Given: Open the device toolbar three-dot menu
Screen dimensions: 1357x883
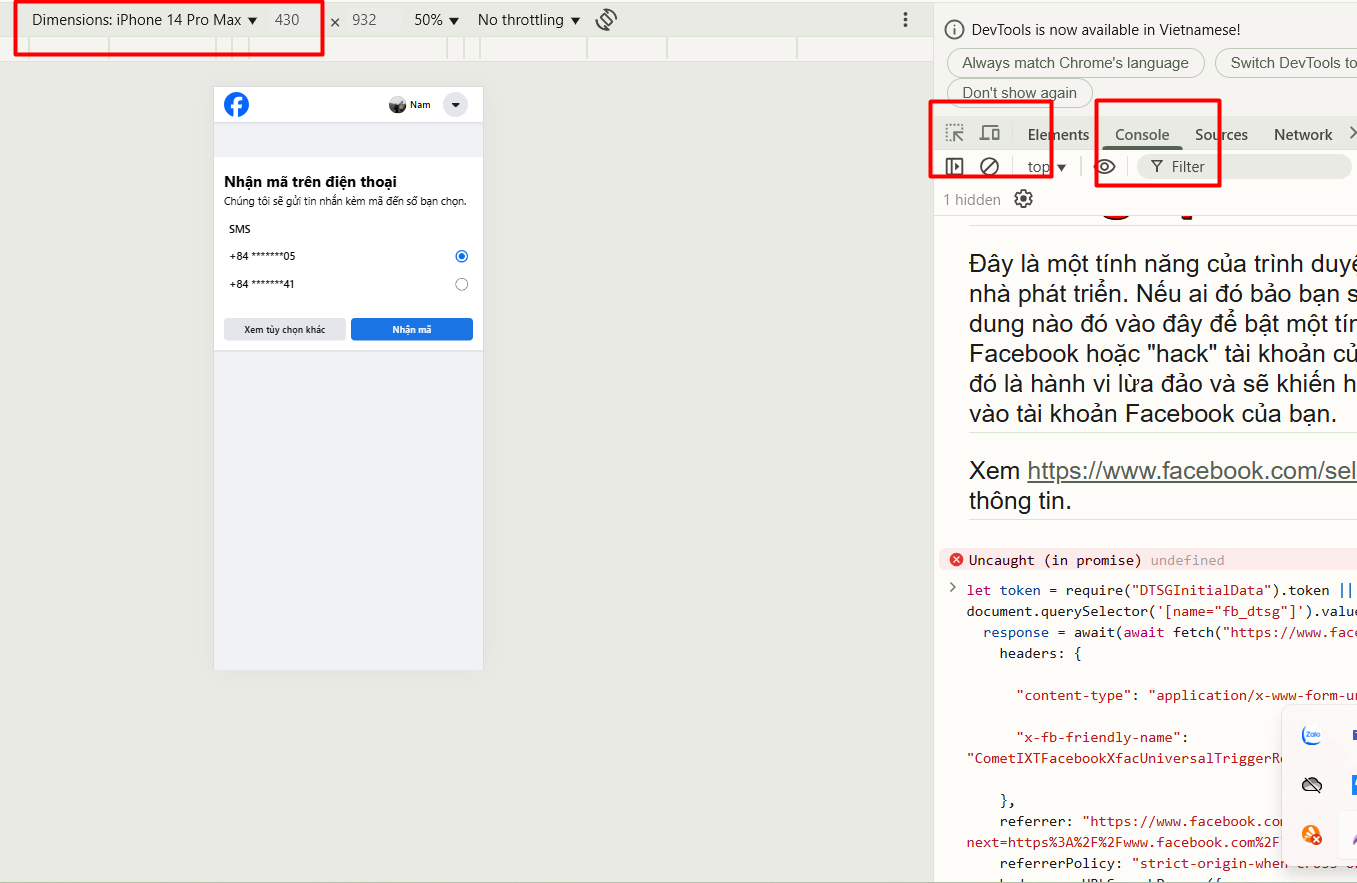Looking at the screenshot, I should pos(905,20).
